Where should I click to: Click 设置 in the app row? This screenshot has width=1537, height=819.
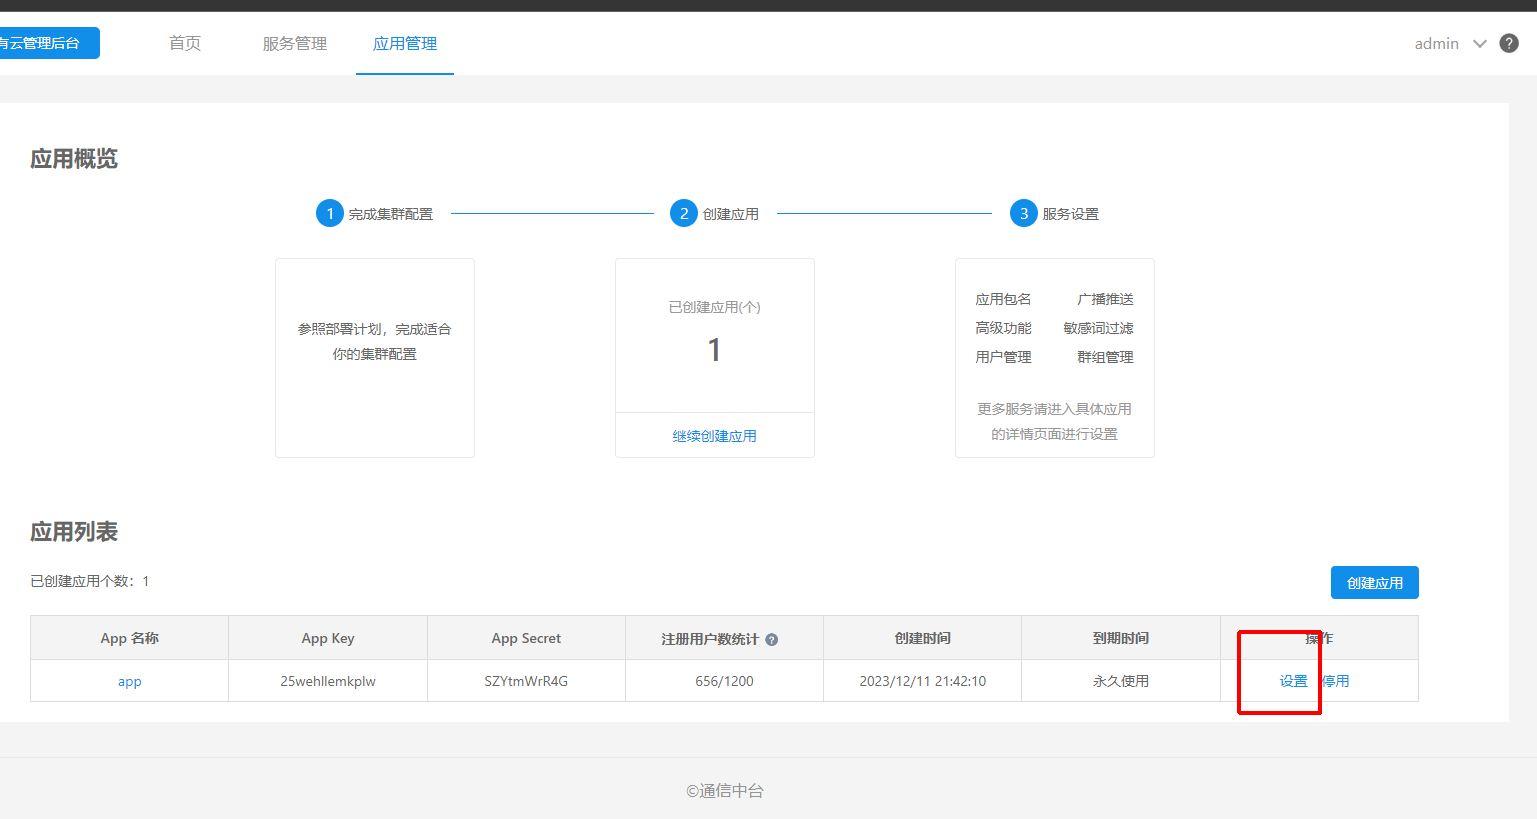tap(1293, 681)
